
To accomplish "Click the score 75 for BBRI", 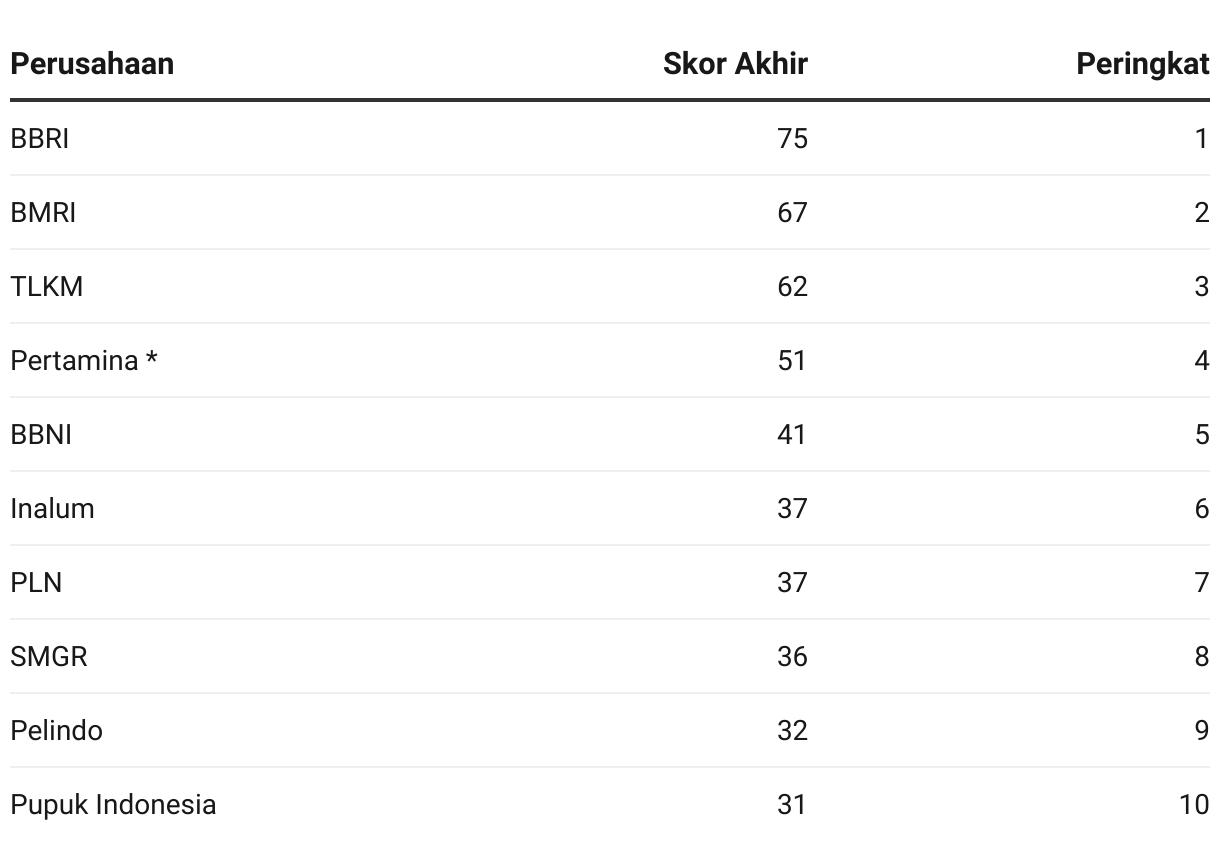I will (792, 138).
